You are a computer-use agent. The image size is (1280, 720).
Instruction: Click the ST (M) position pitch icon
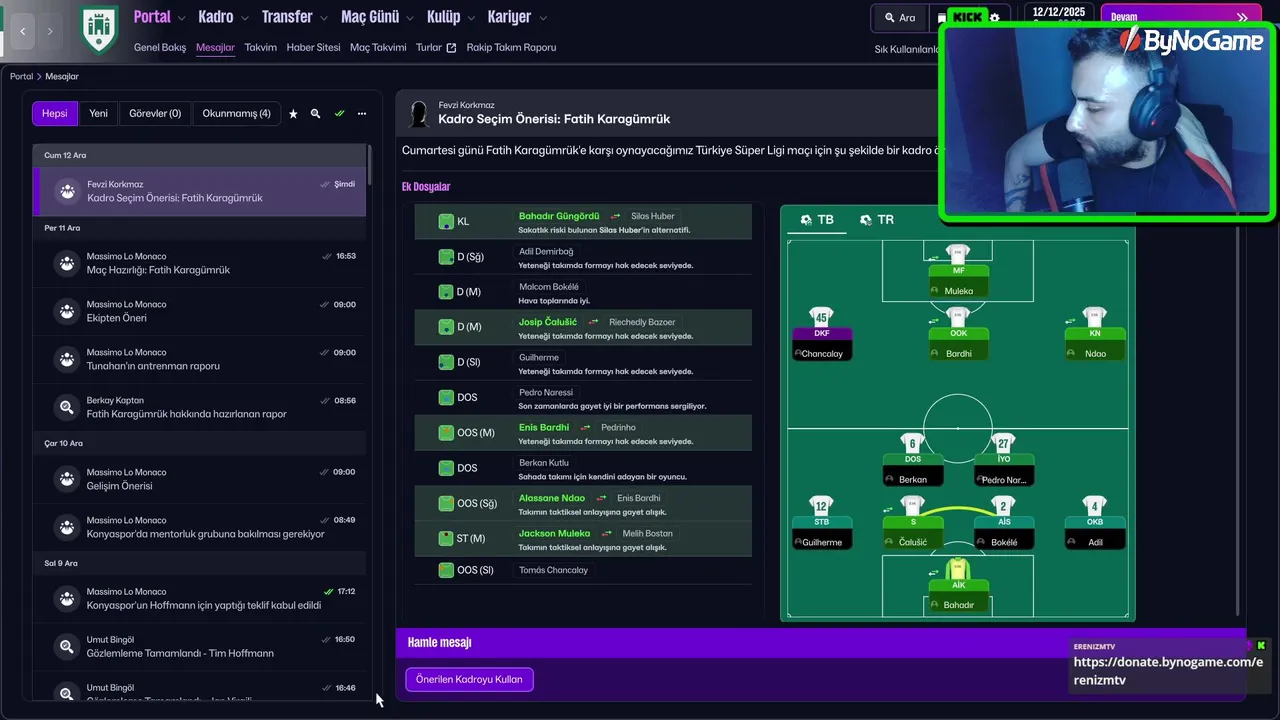tap(446, 538)
